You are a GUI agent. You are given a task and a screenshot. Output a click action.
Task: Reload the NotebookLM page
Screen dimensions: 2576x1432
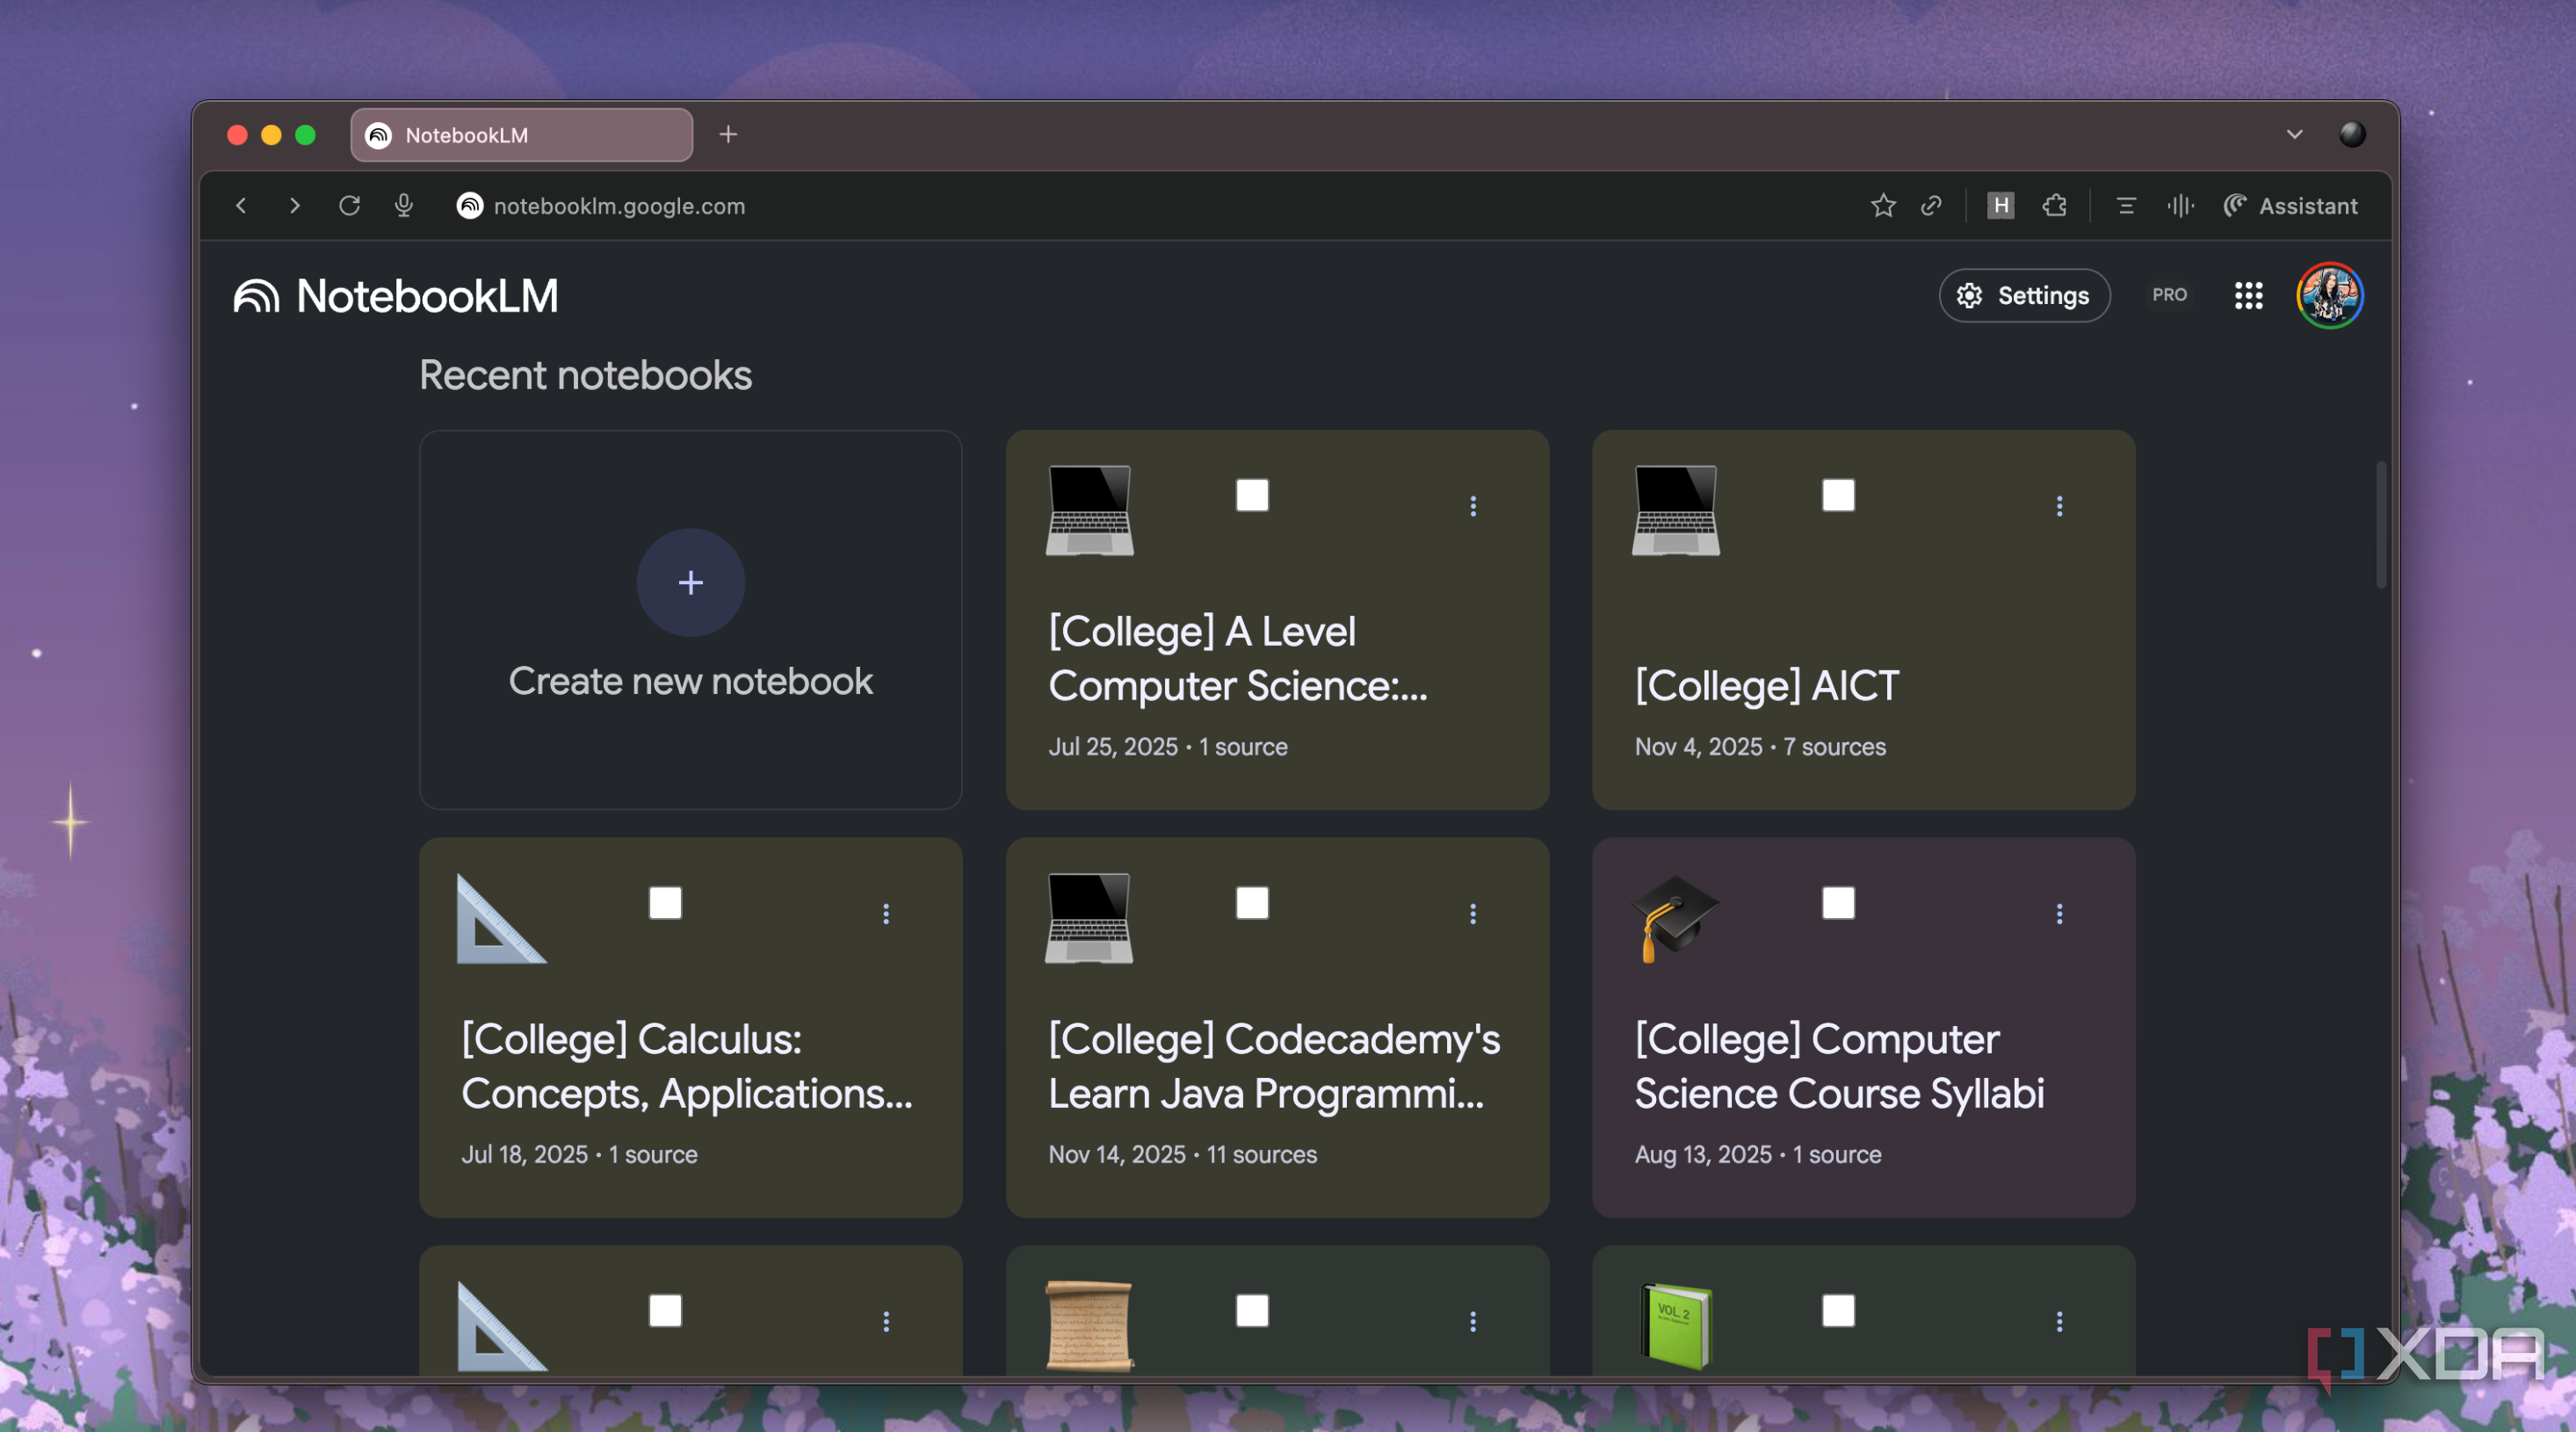349,206
